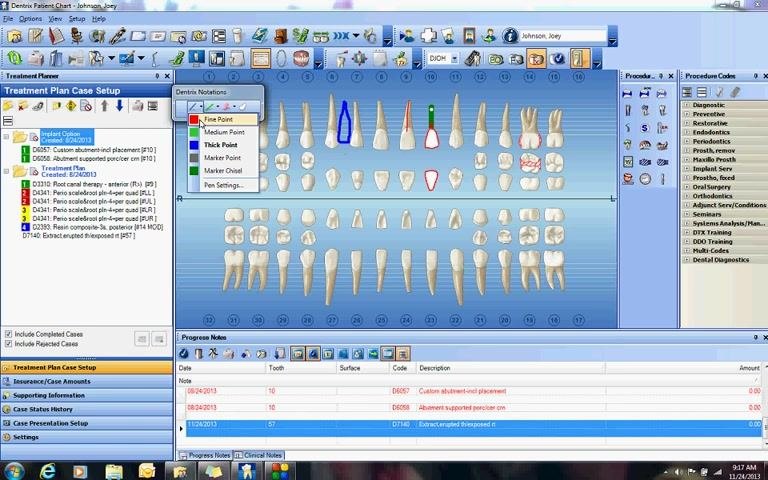
Task: Open Internet Explorer from the Windows taskbar
Action: tap(48, 471)
